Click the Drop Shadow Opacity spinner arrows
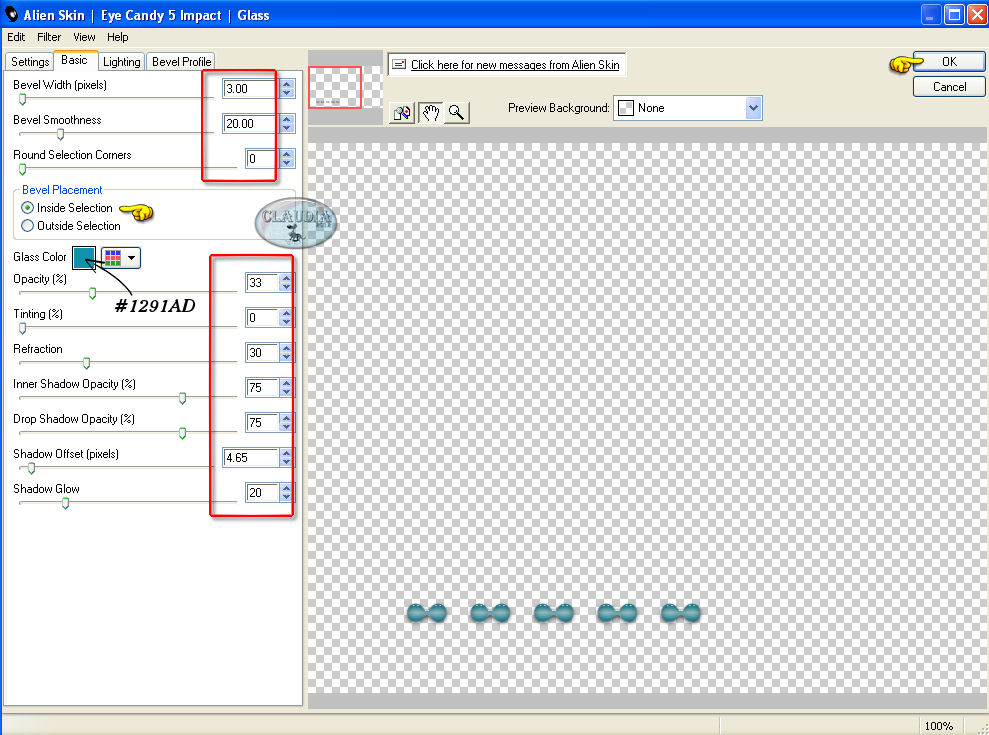989x735 pixels. point(287,423)
